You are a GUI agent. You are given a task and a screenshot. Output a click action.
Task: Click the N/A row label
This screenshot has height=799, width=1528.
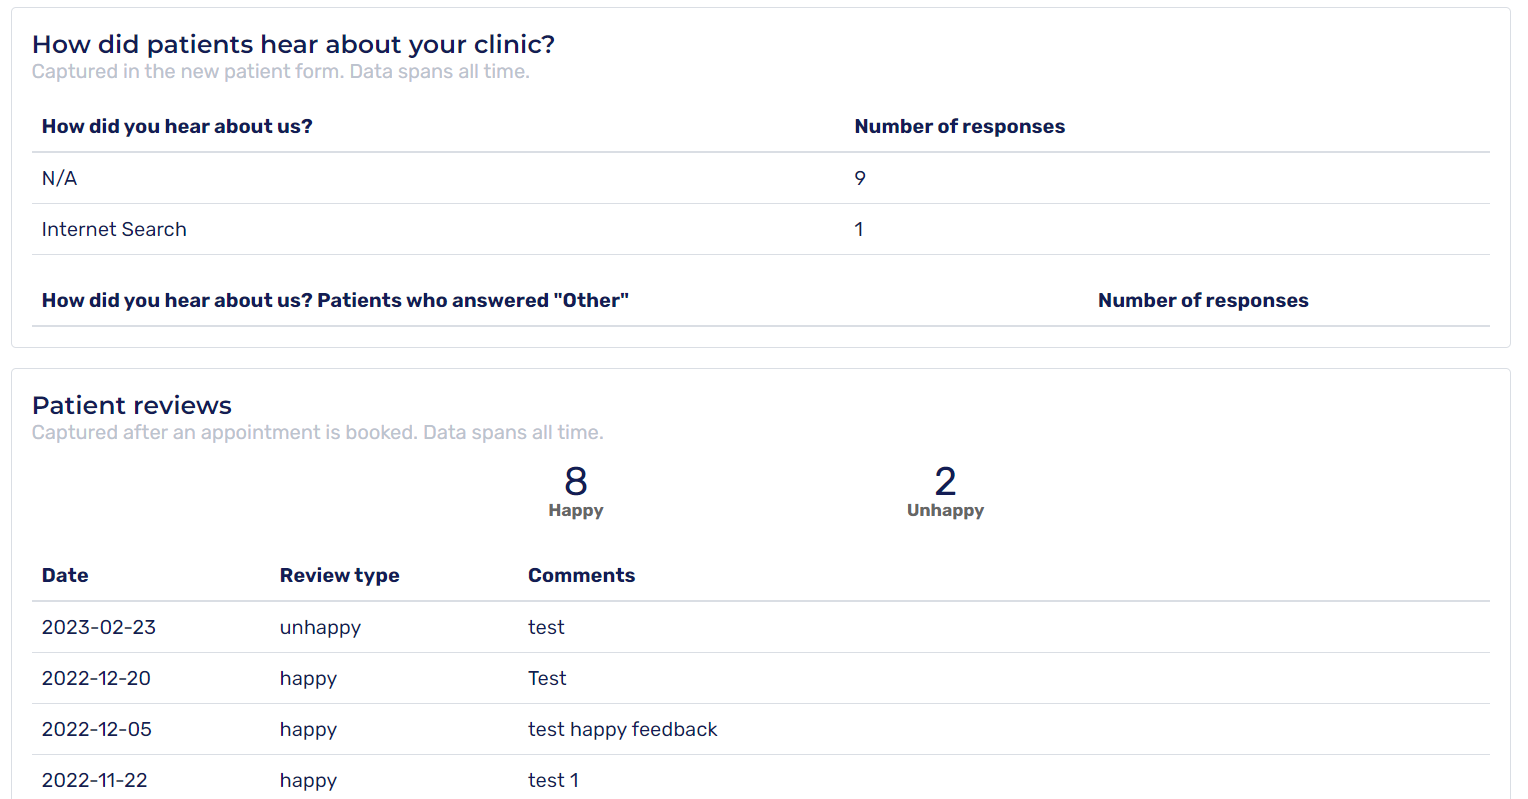coord(59,179)
